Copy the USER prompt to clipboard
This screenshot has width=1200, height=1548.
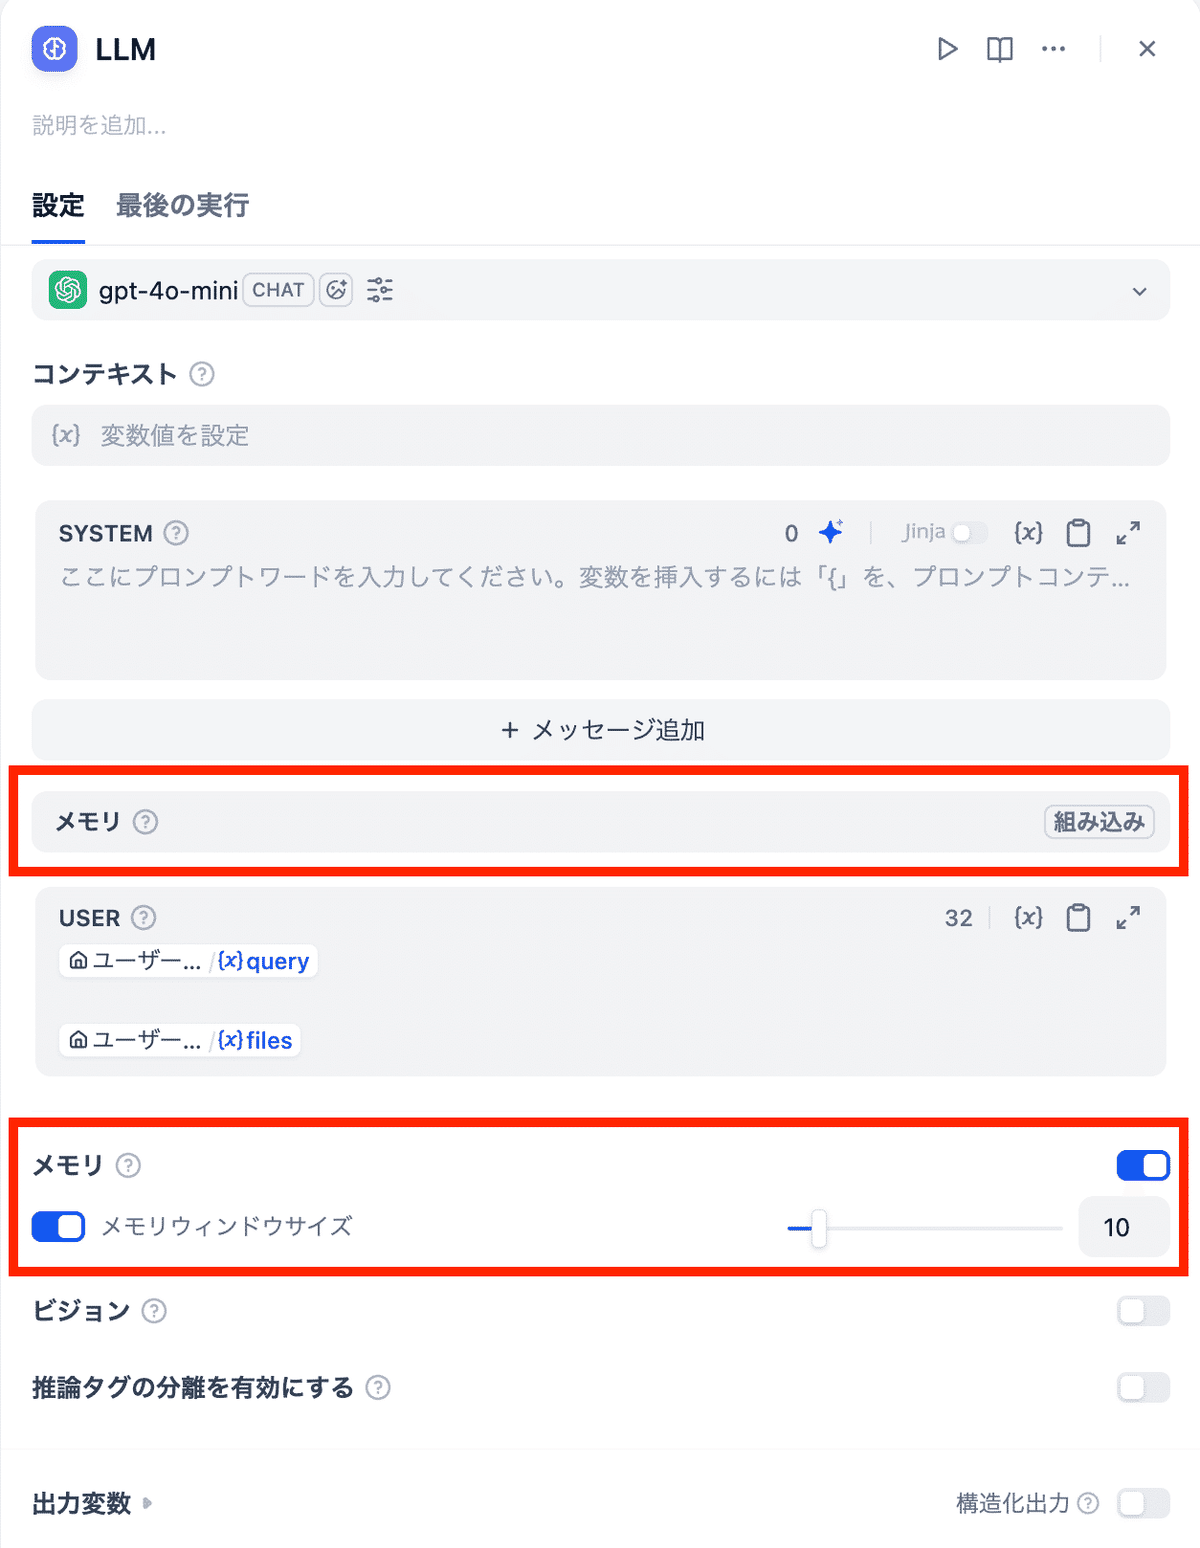1078,918
